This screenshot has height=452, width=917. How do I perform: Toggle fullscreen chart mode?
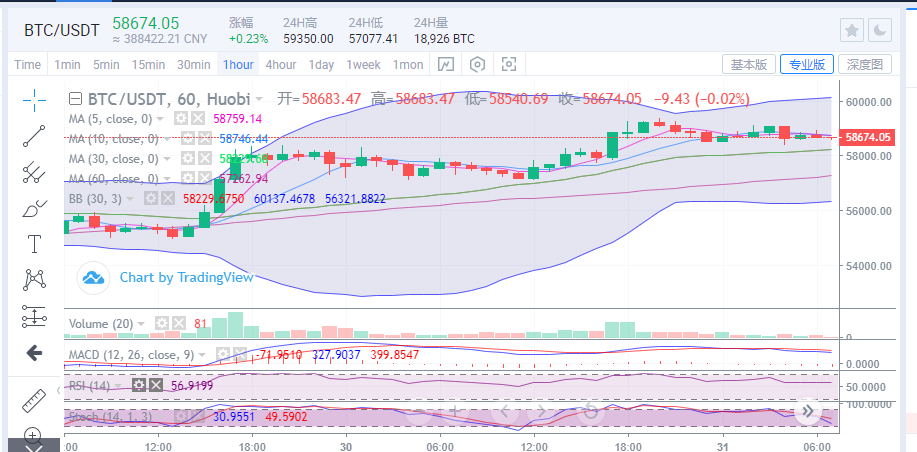pyautogui.click(x=509, y=64)
